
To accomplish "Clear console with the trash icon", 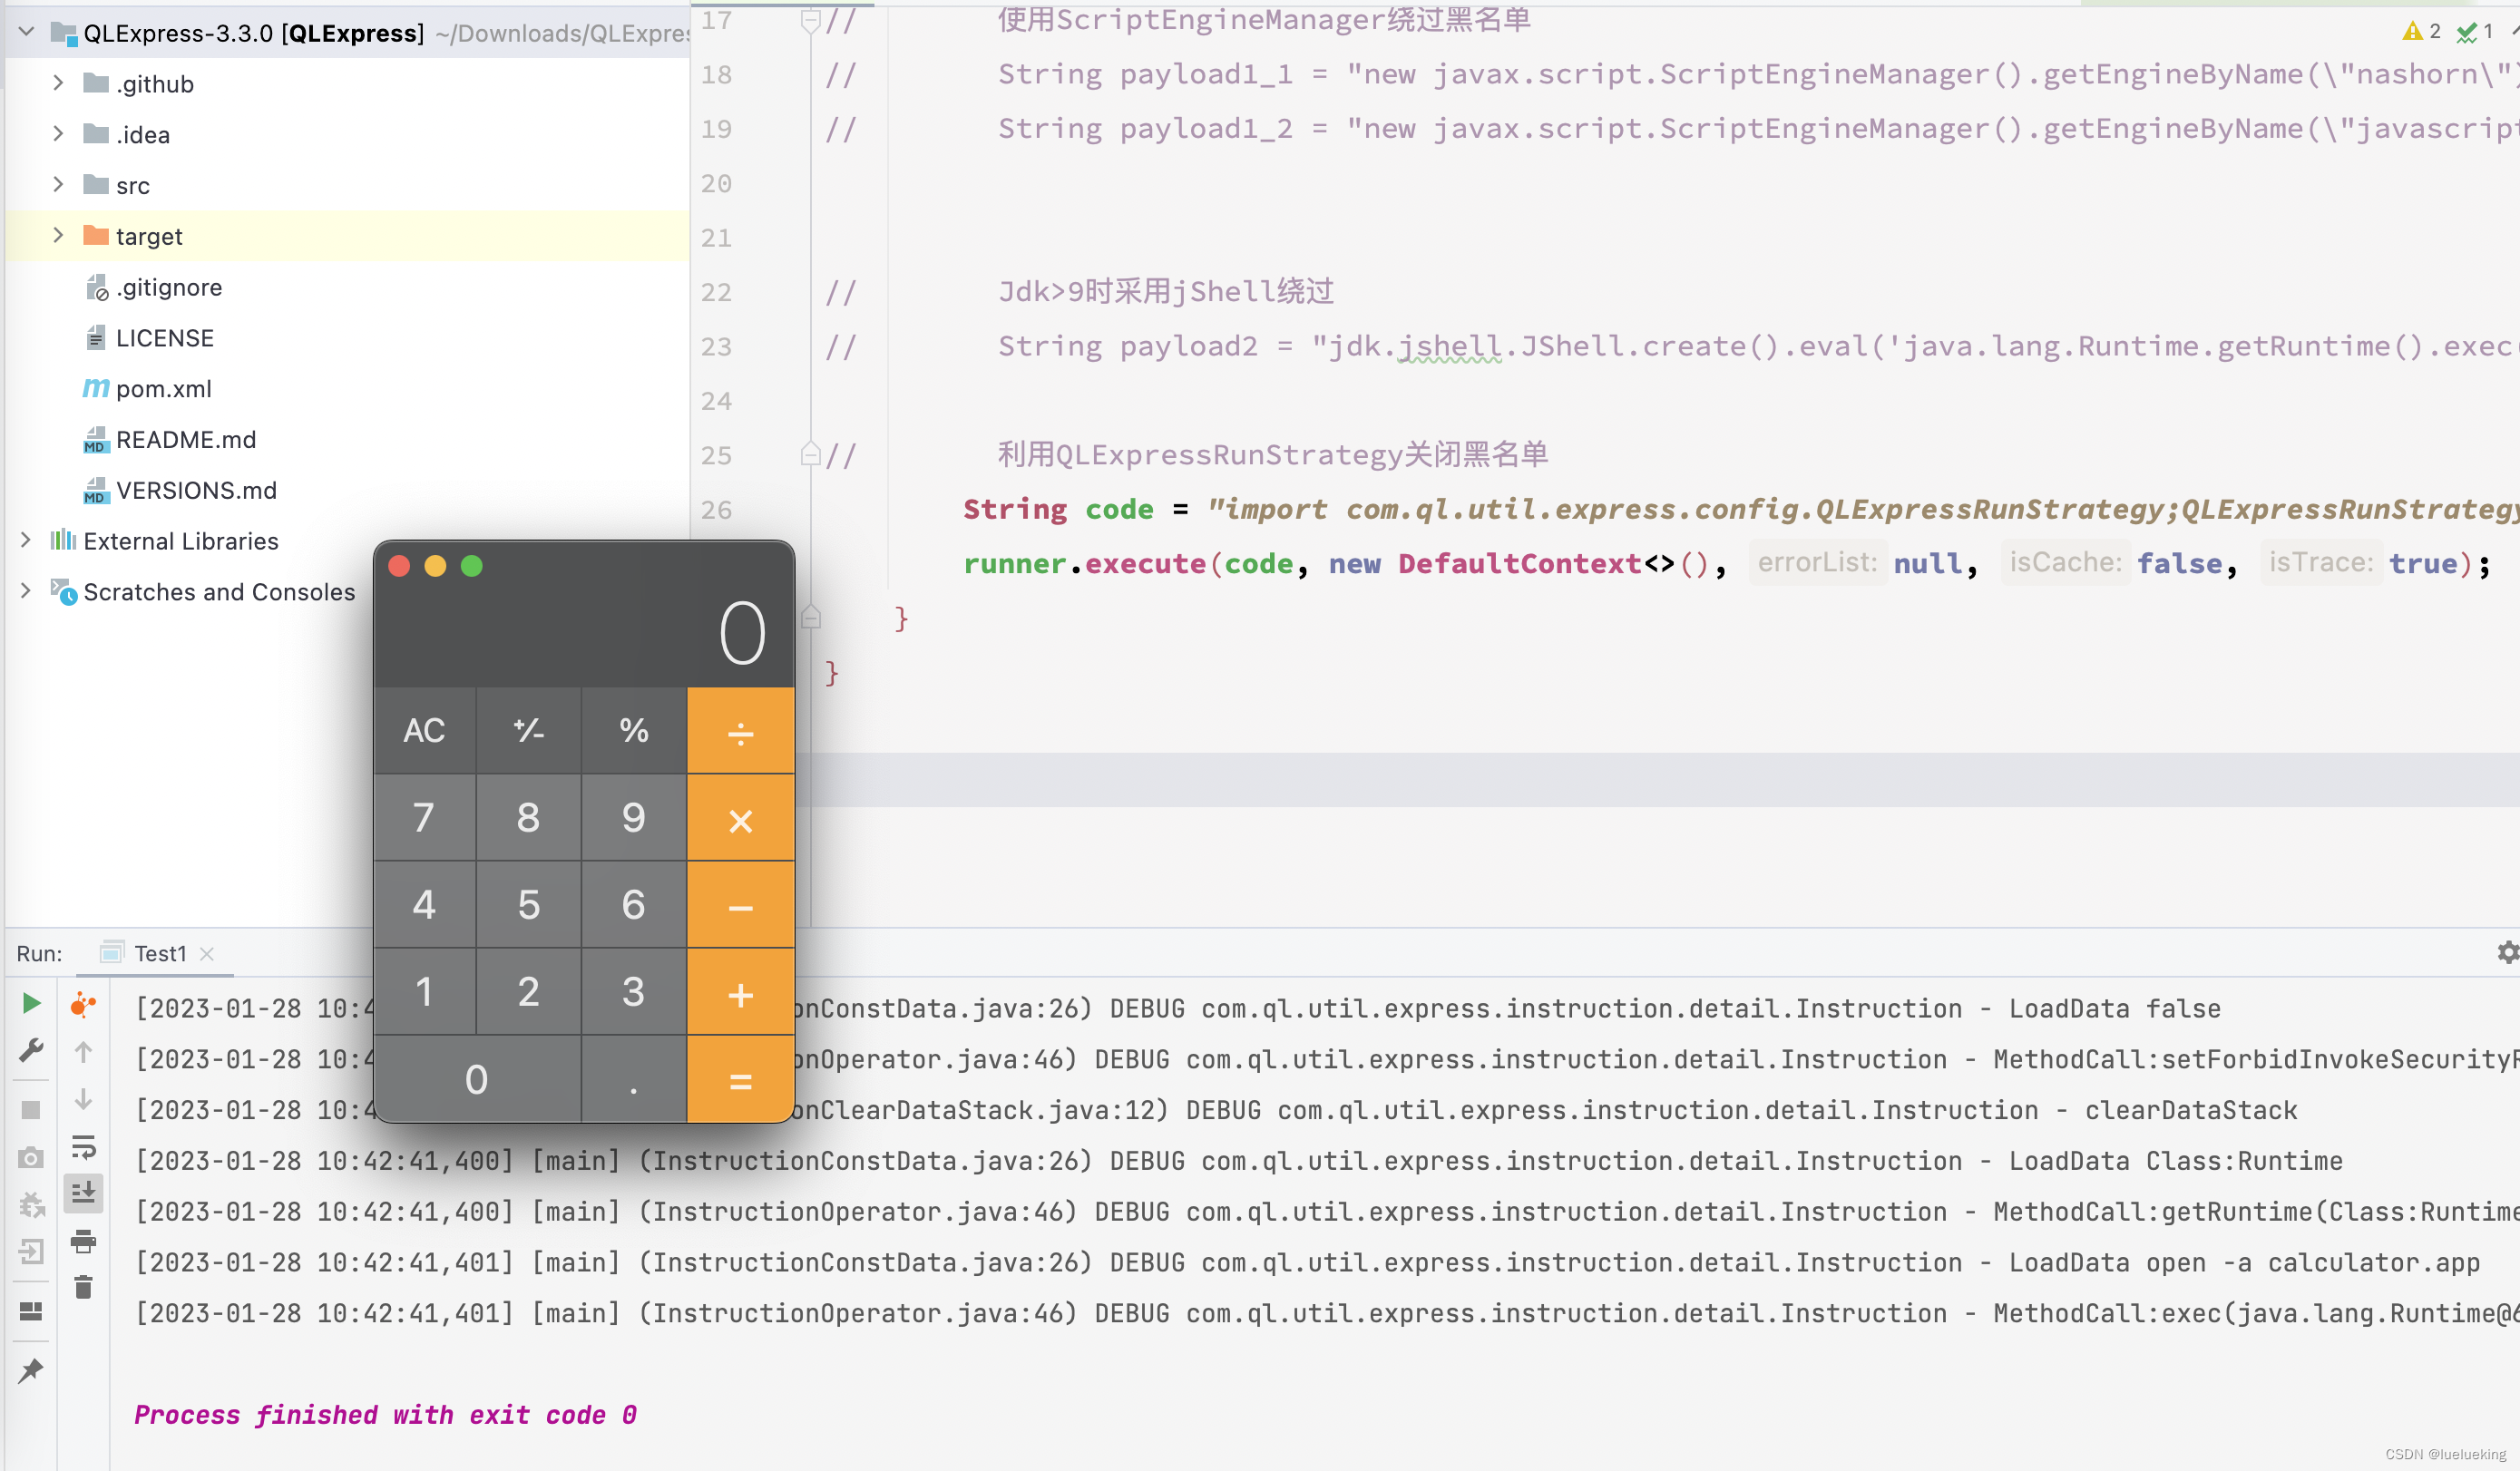I will (84, 1288).
